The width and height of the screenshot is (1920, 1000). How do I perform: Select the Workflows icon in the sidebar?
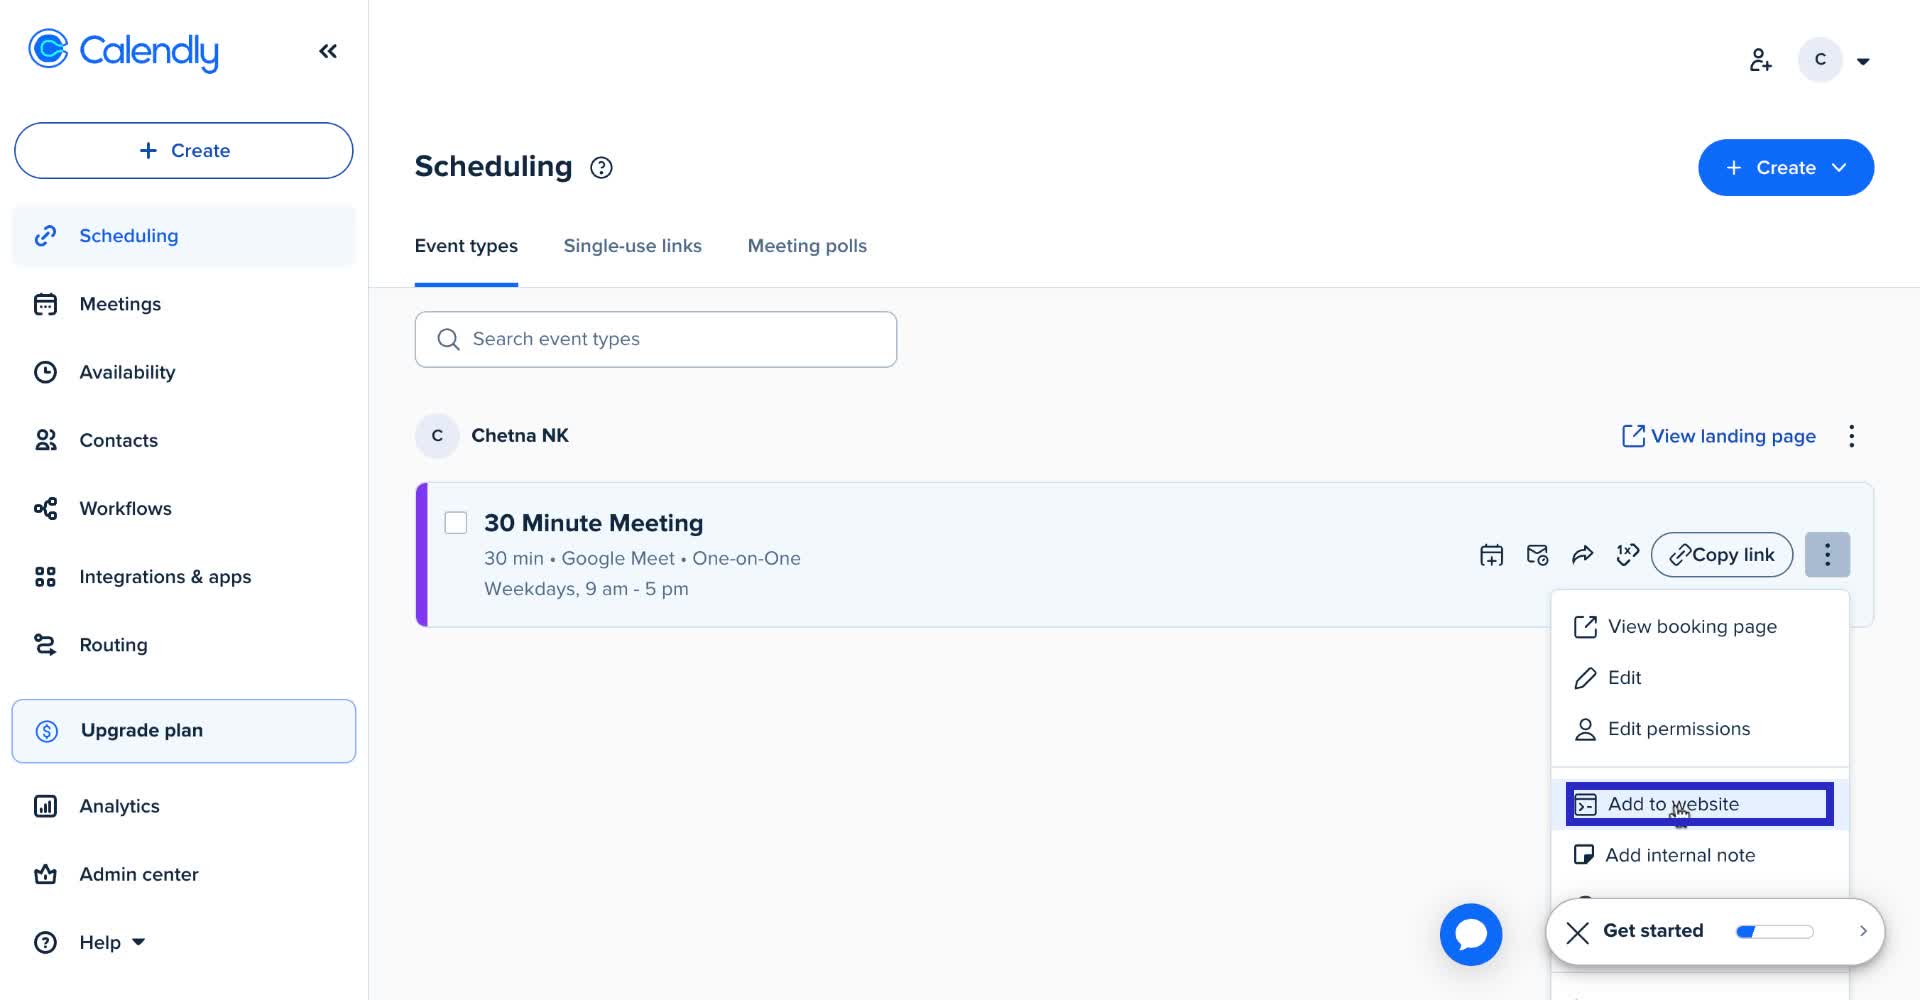point(46,508)
